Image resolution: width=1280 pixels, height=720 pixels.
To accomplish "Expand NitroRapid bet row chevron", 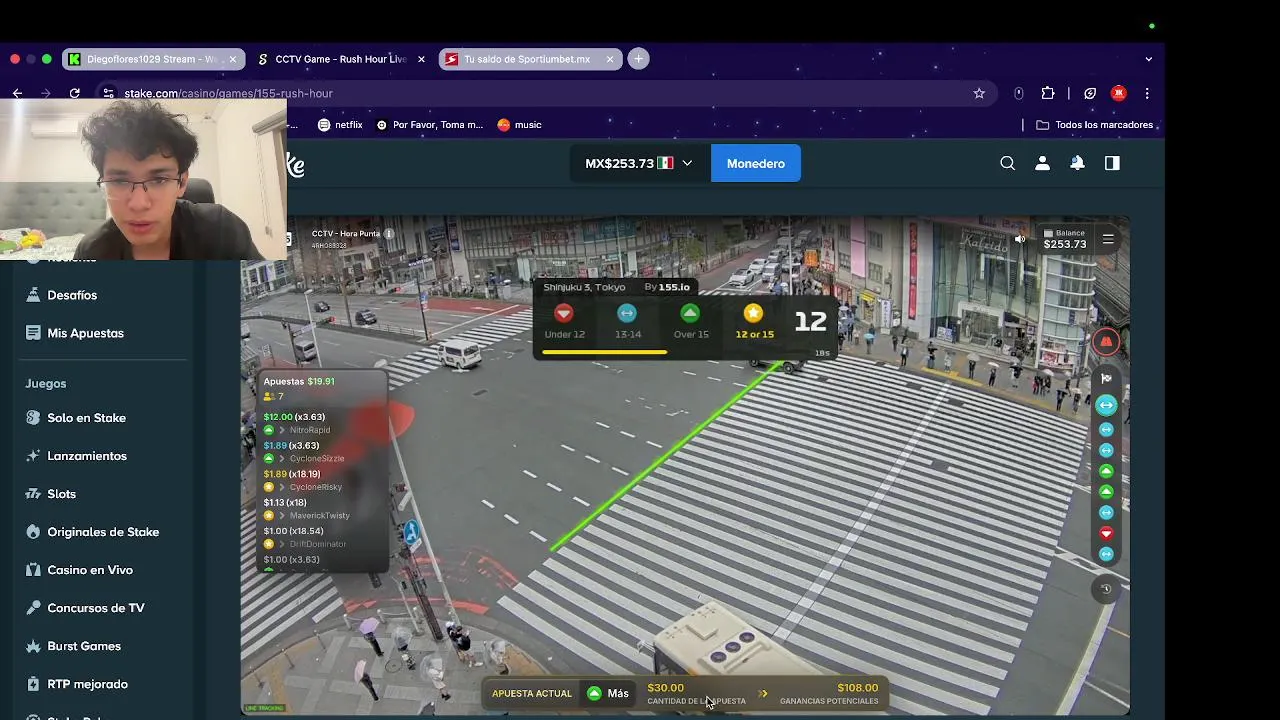I will point(281,430).
